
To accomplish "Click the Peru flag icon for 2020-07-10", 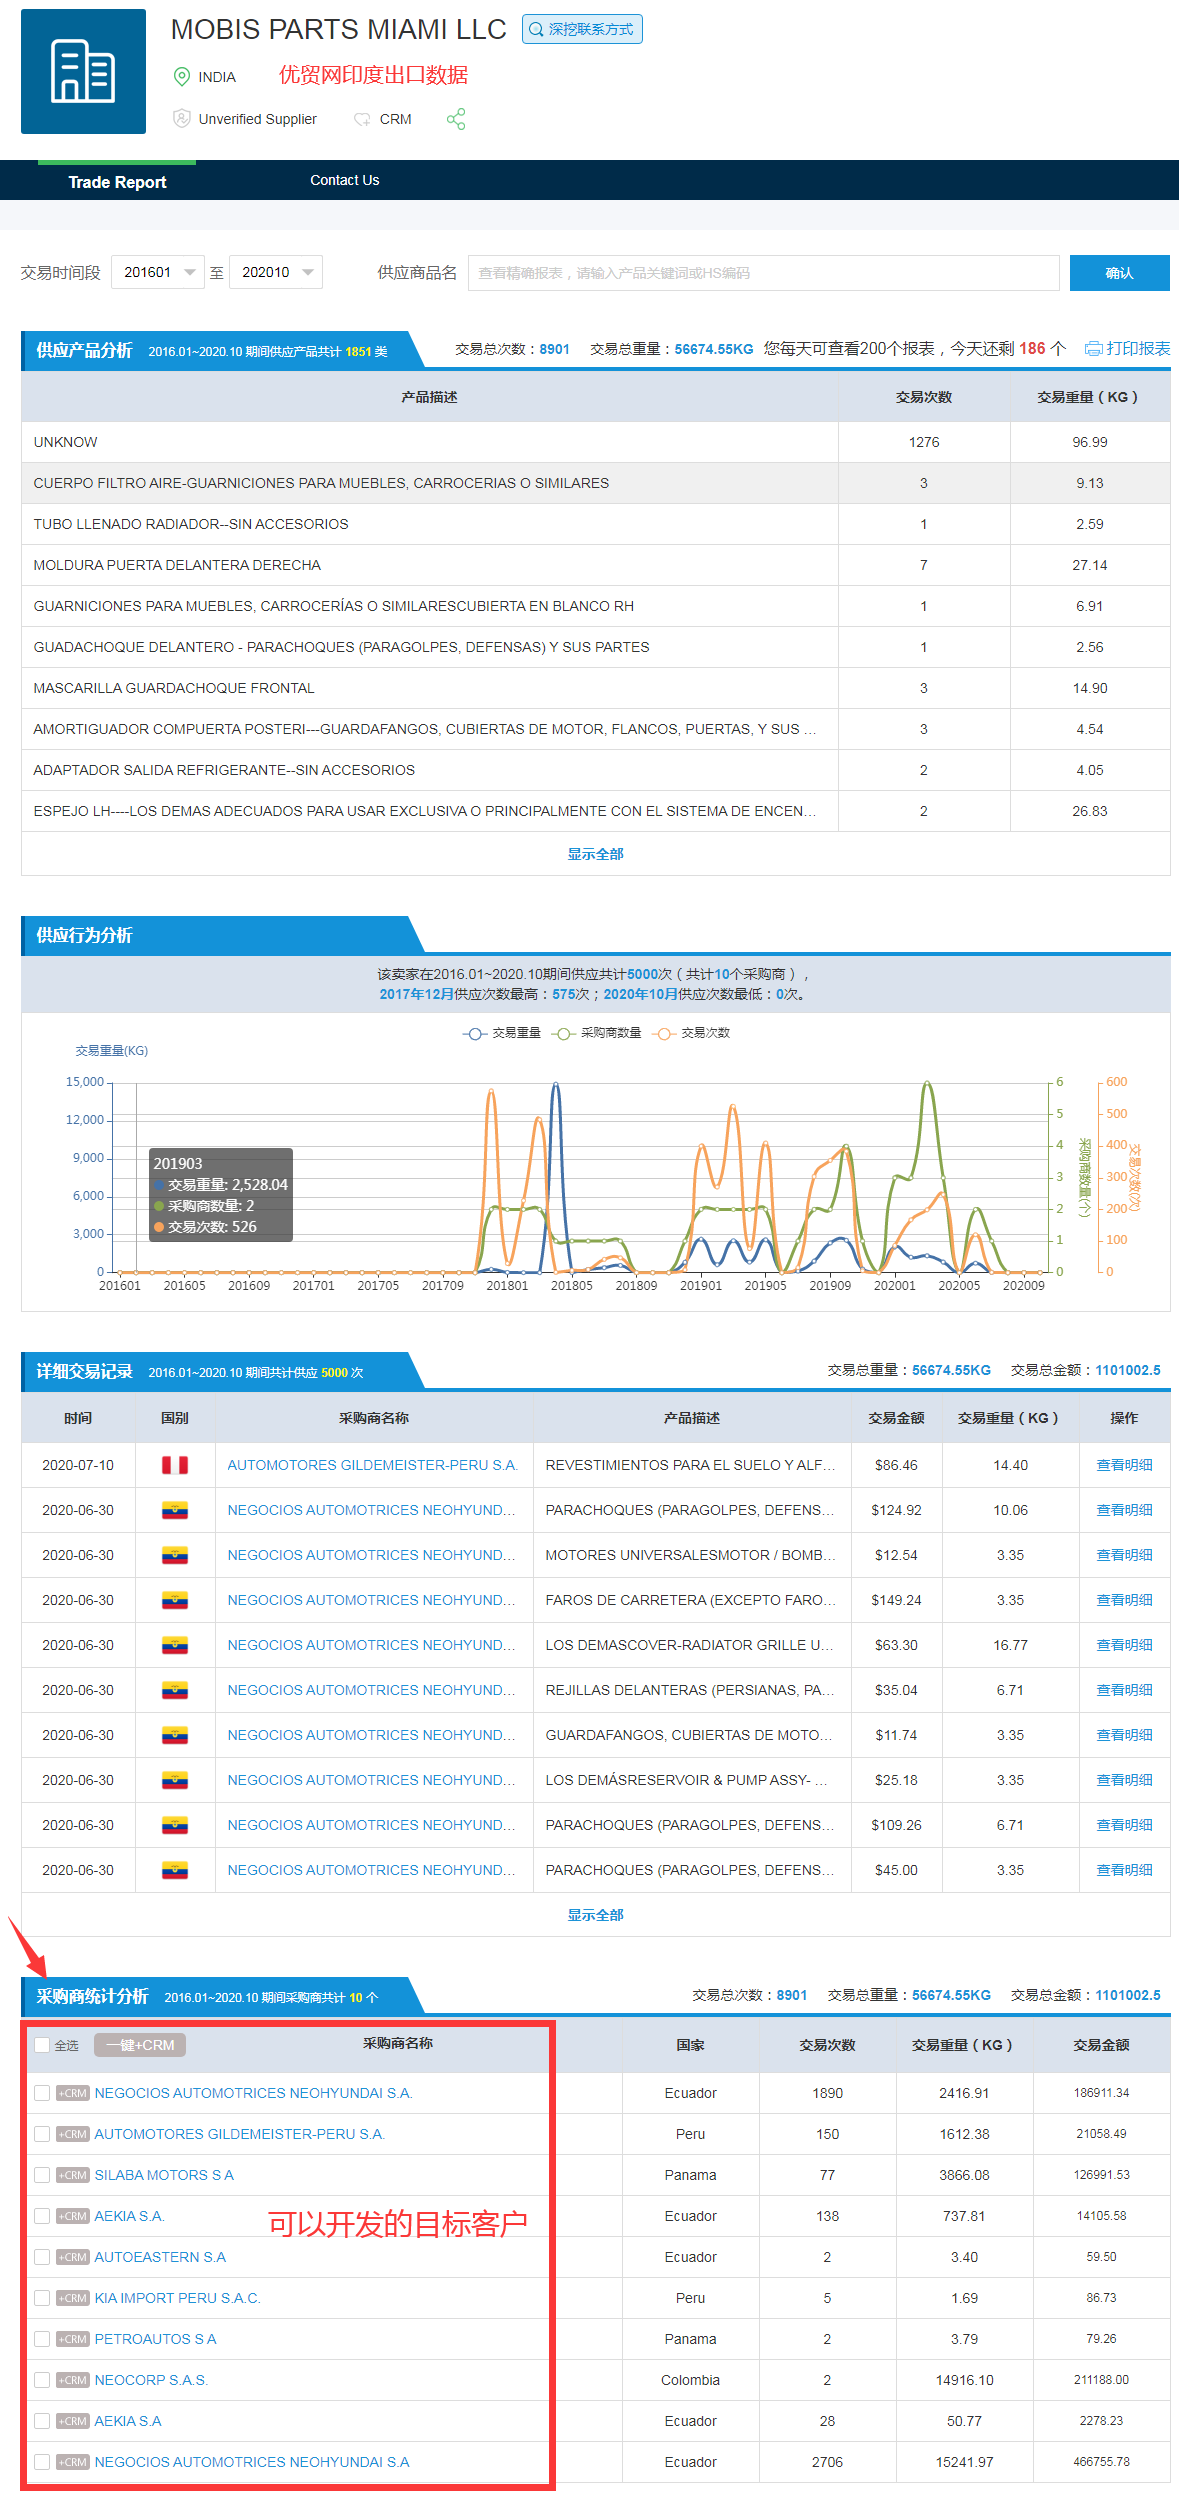I will [x=175, y=1465].
